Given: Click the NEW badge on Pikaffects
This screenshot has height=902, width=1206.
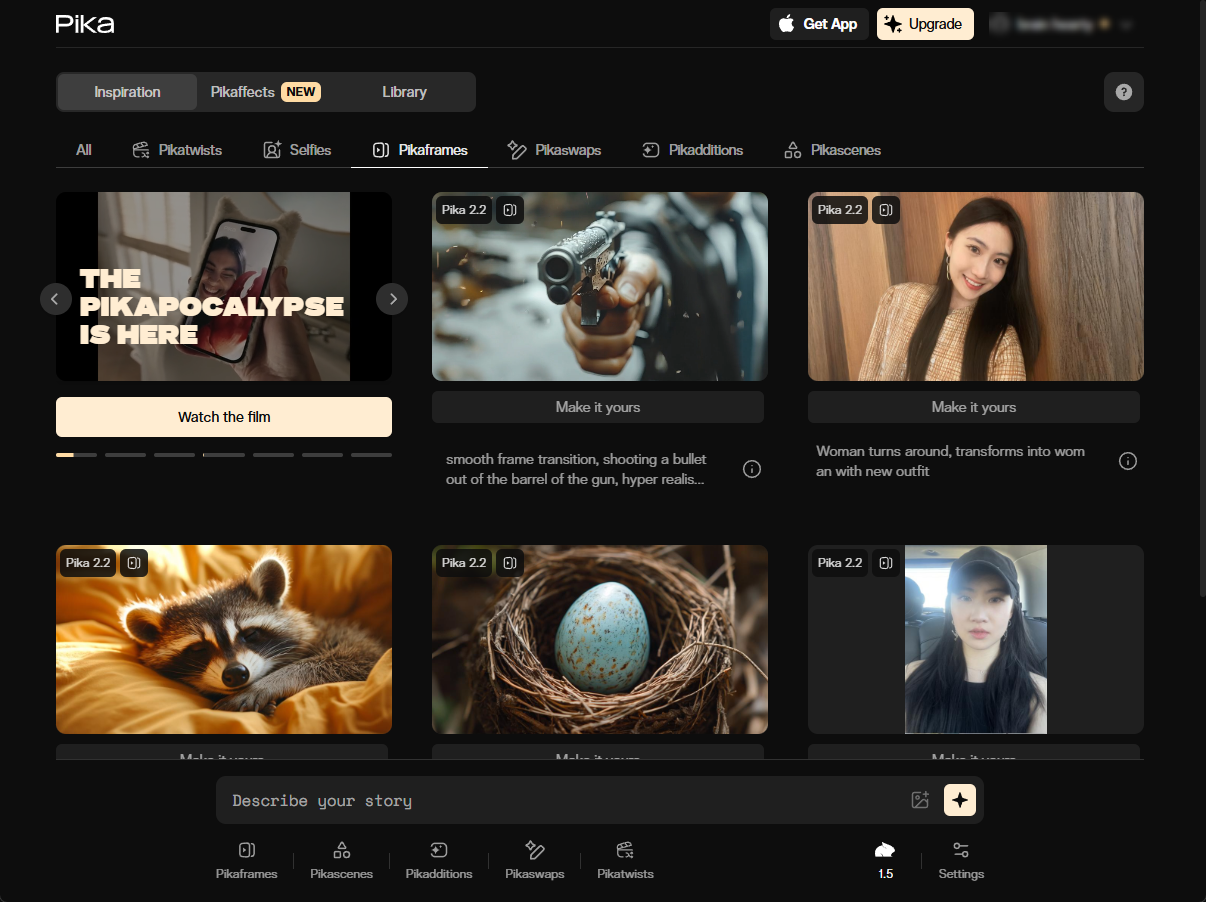Looking at the screenshot, I should click(301, 92).
